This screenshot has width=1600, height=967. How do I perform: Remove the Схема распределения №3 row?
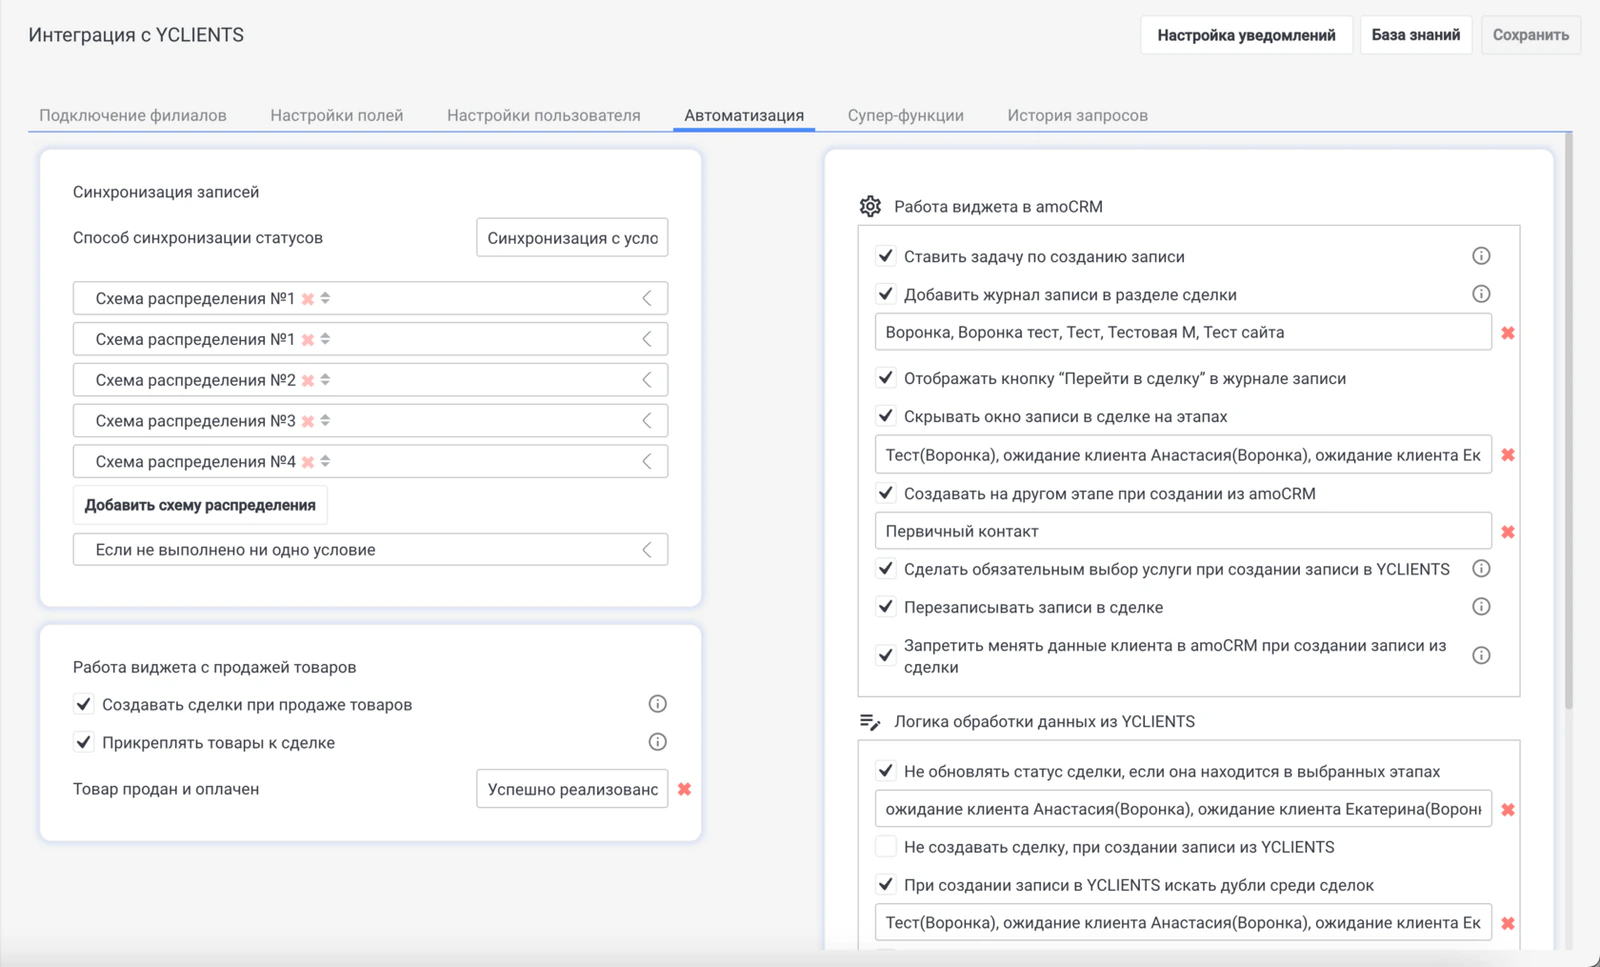tap(308, 421)
